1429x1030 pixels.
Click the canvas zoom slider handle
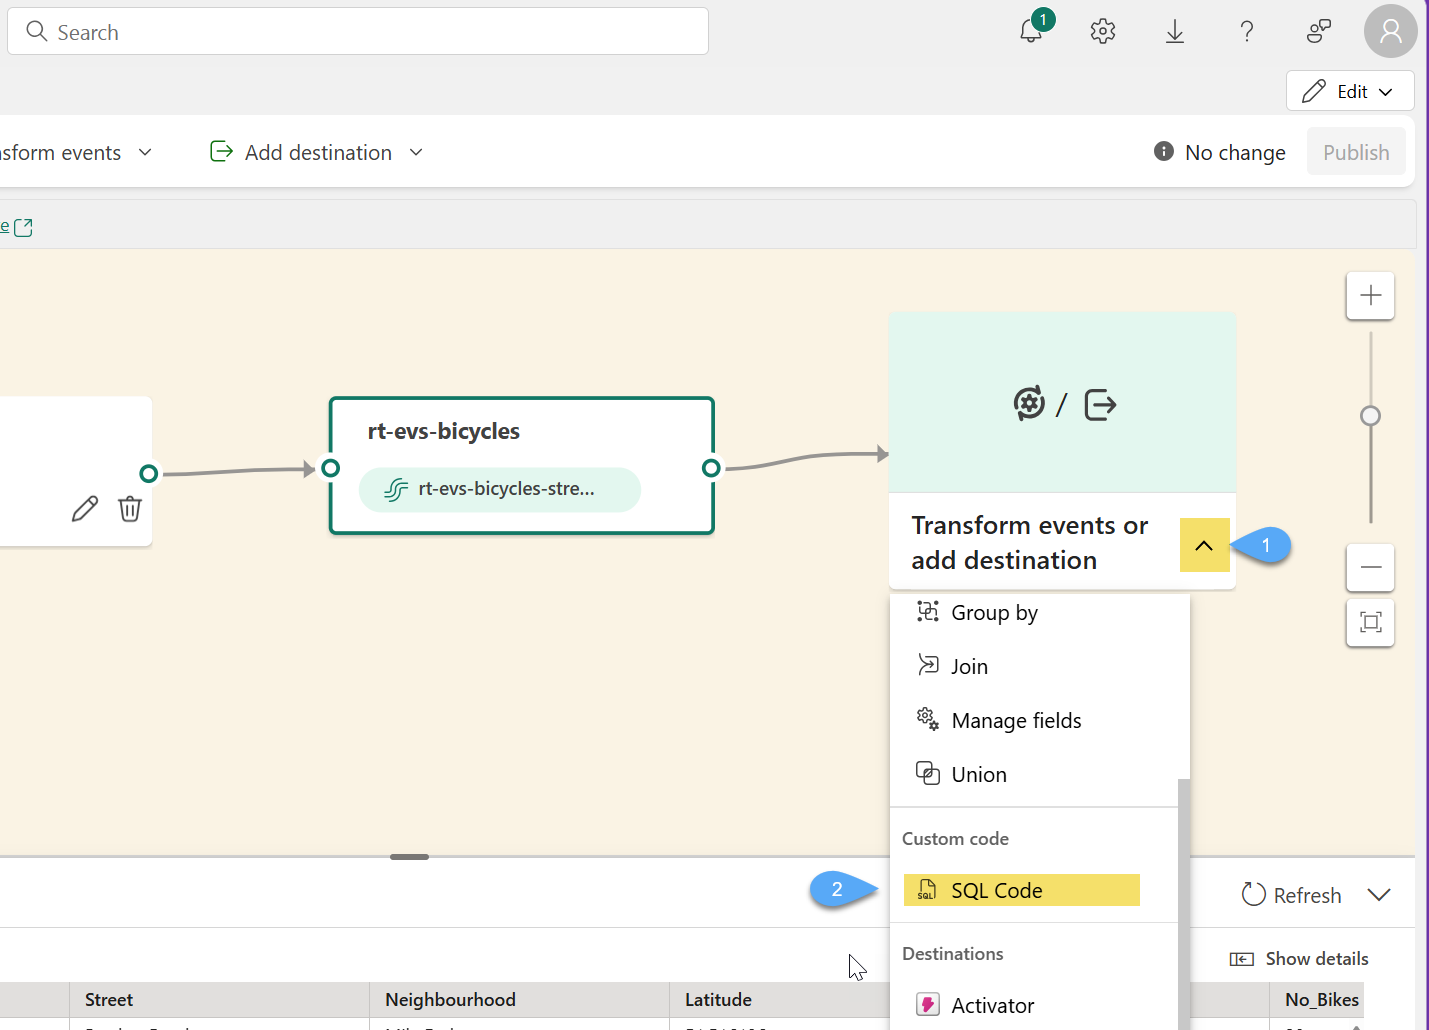tap(1370, 416)
